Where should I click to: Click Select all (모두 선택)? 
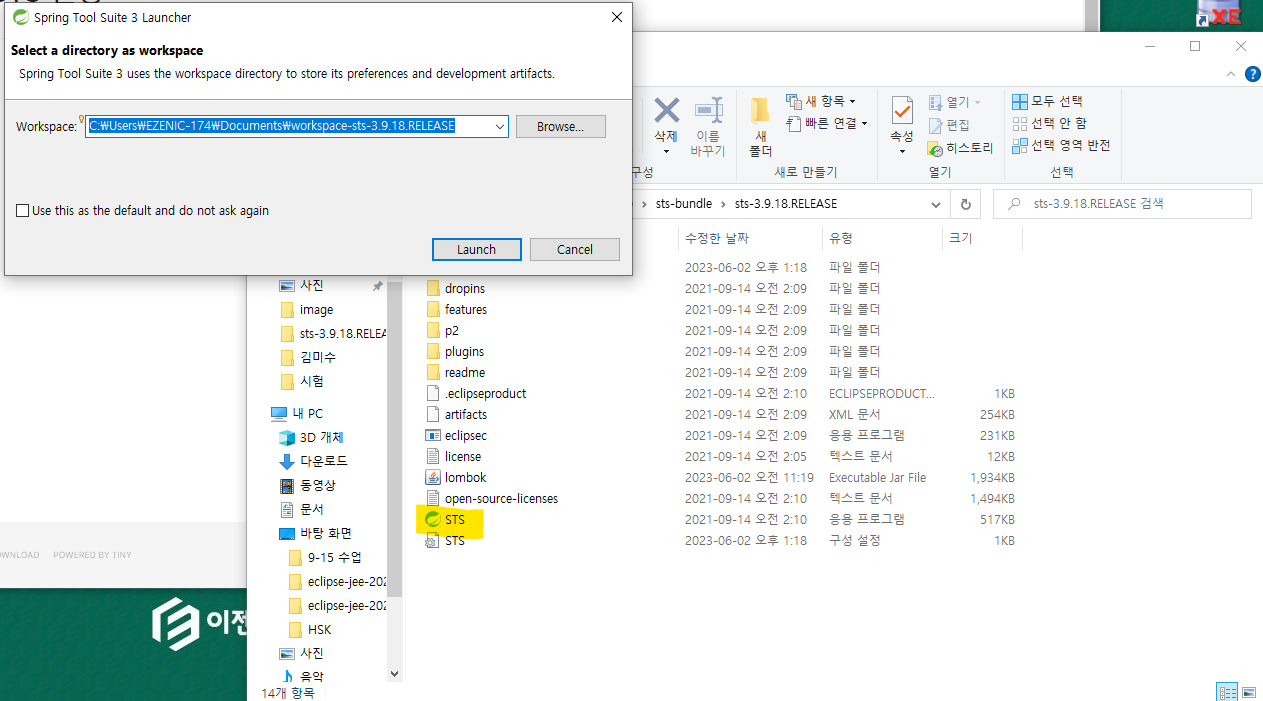pyautogui.click(x=1047, y=102)
